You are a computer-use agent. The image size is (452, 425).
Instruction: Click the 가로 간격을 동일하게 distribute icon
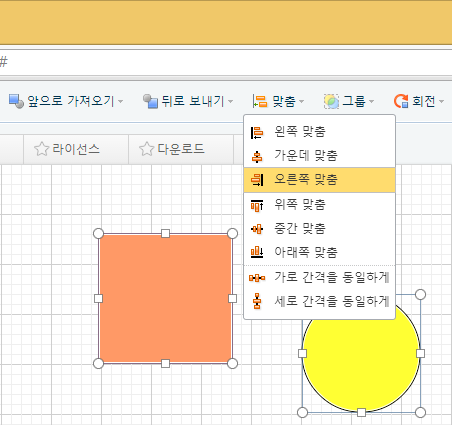coord(257,278)
